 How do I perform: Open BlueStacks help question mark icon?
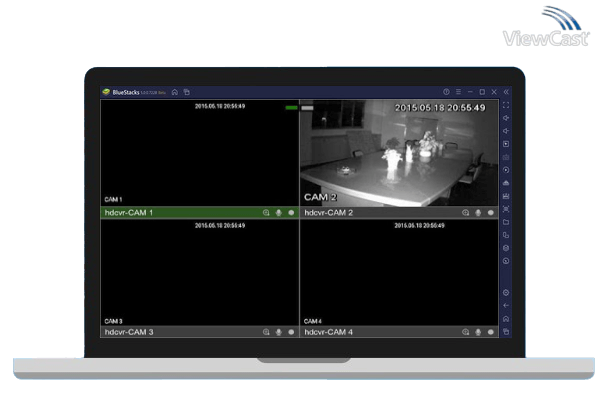(446, 92)
